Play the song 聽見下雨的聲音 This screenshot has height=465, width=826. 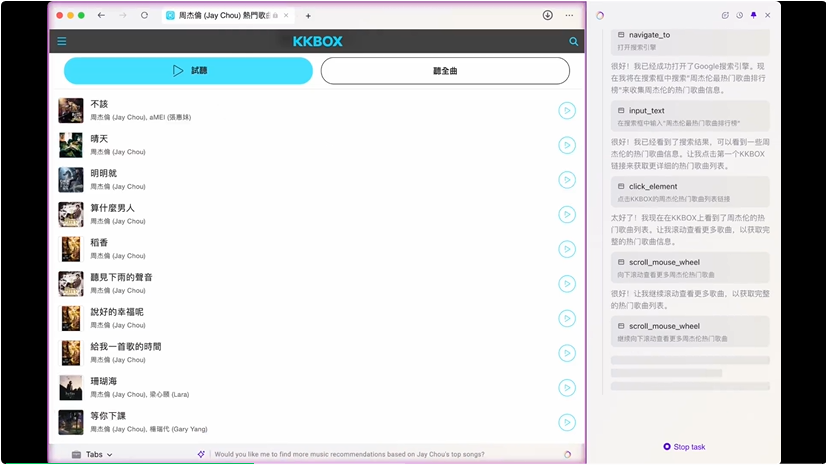click(567, 284)
